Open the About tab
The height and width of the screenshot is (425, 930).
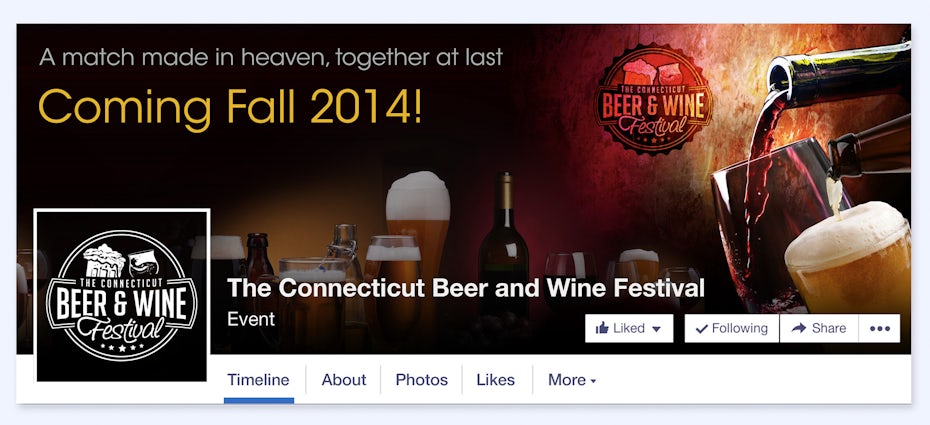pyautogui.click(x=343, y=380)
